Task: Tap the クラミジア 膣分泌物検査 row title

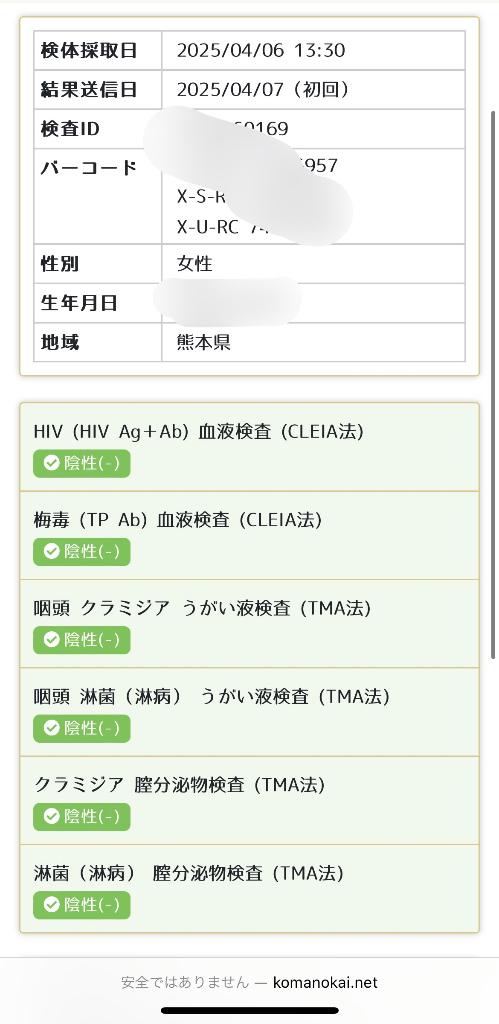Action: [x=180, y=785]
